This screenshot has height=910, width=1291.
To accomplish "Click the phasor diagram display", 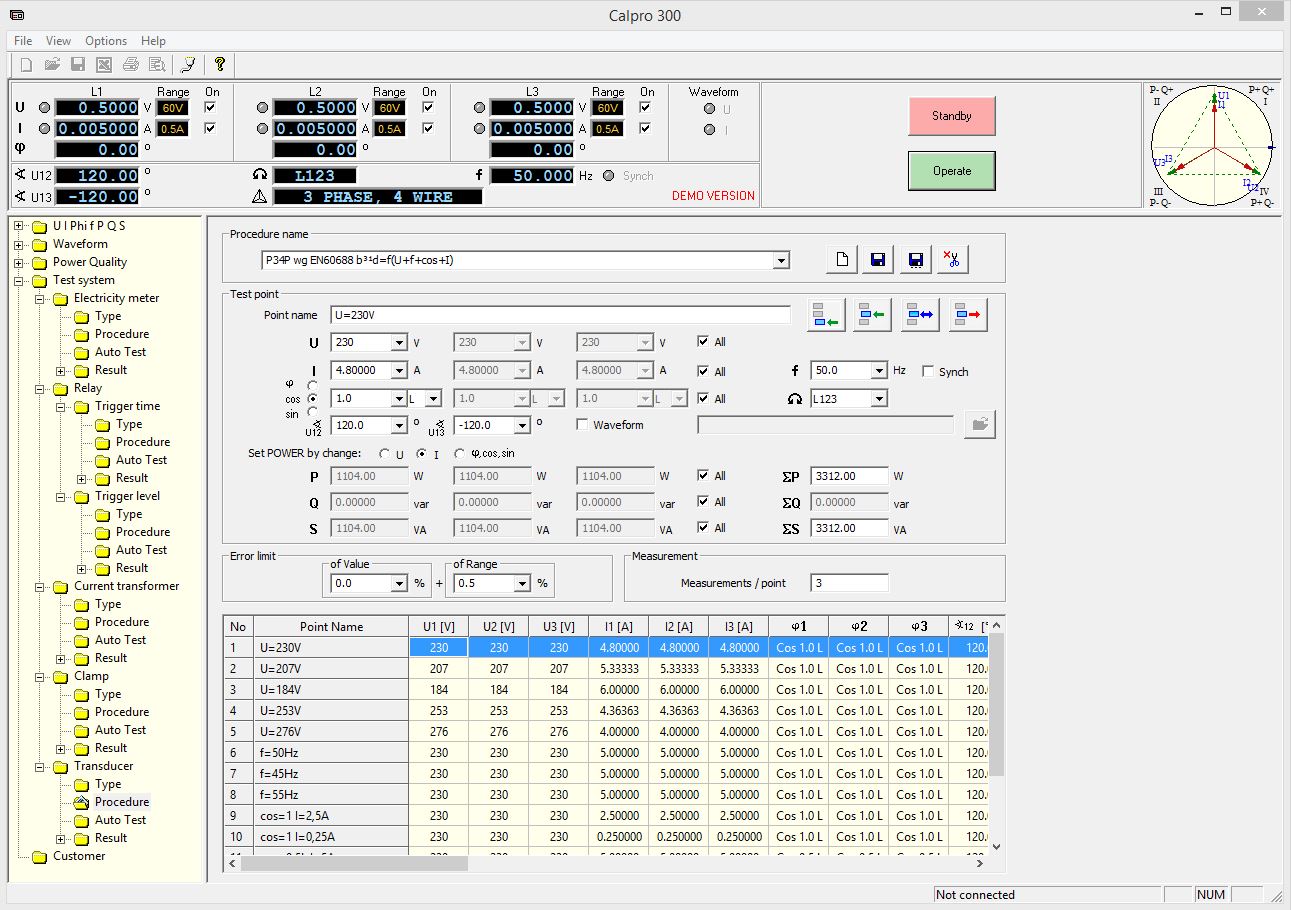I will (1212, 145).
